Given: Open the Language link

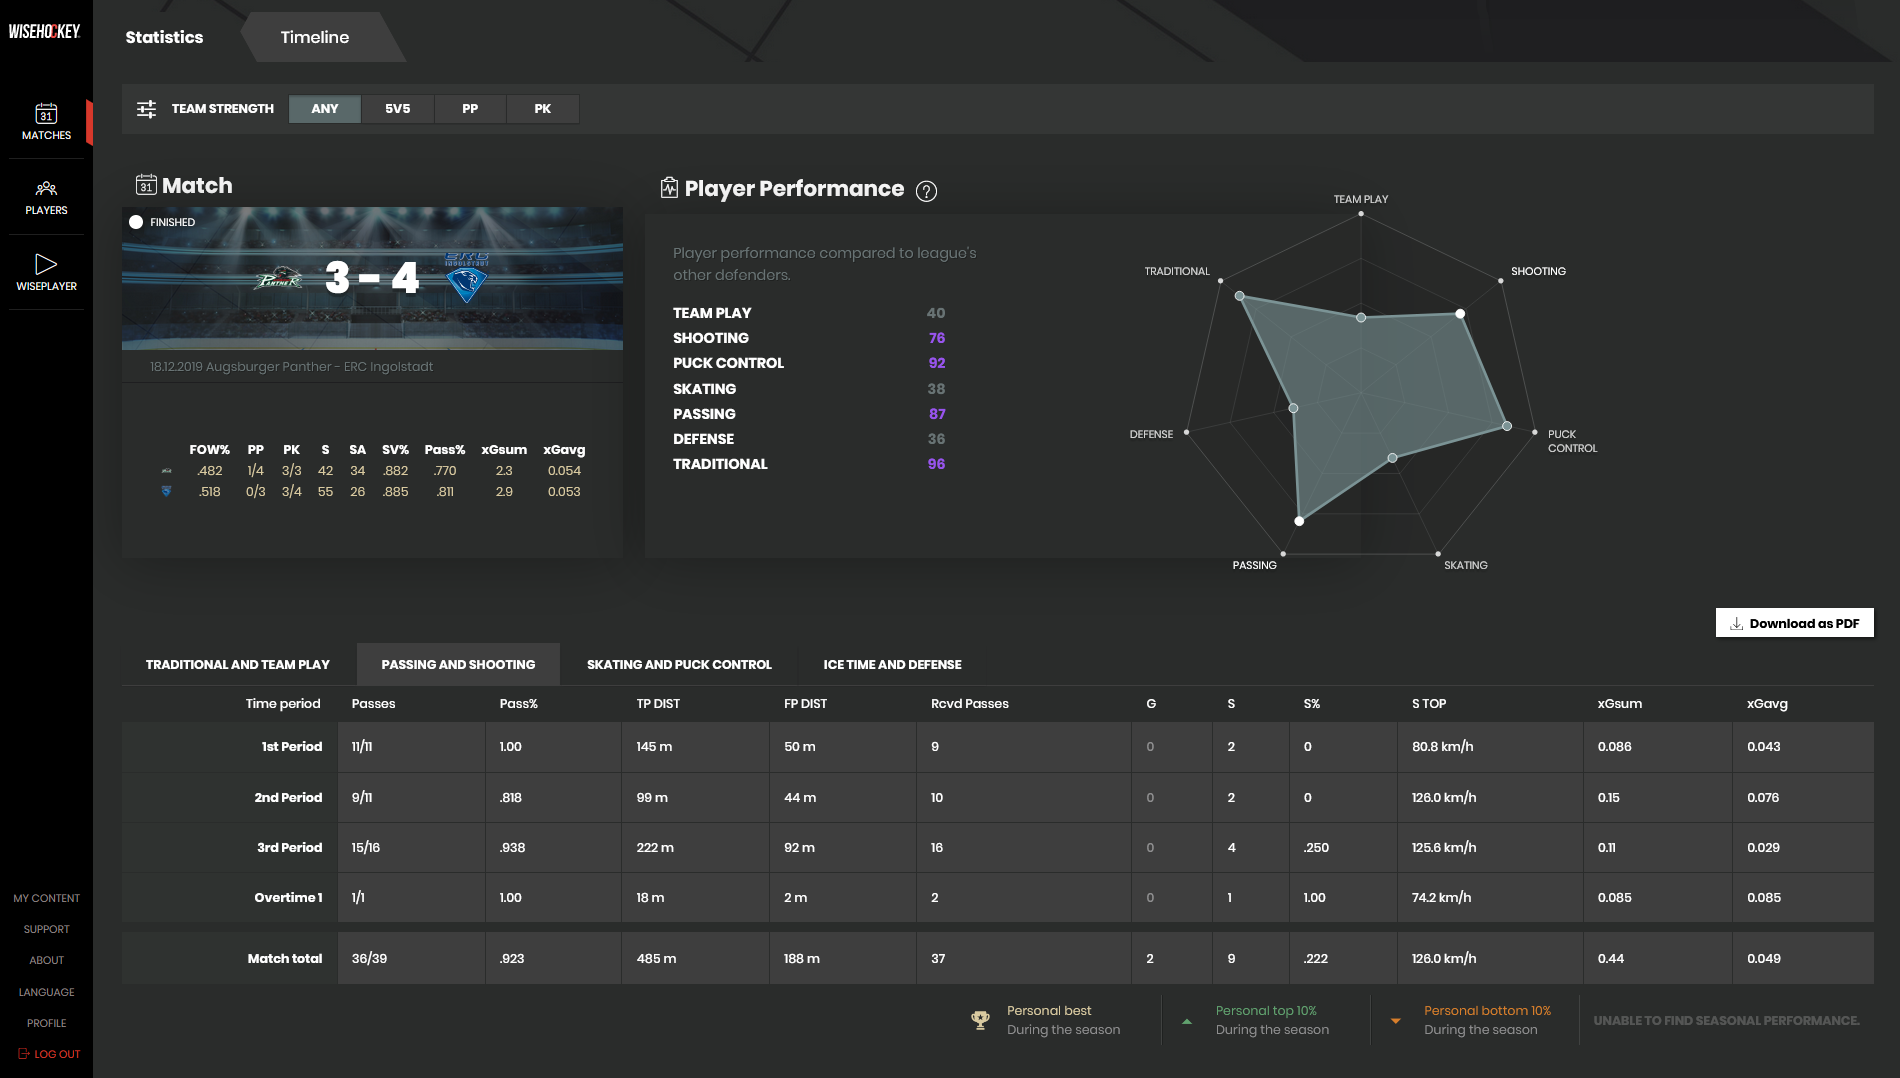Looking at the screenshot, I should coord(46,992).
